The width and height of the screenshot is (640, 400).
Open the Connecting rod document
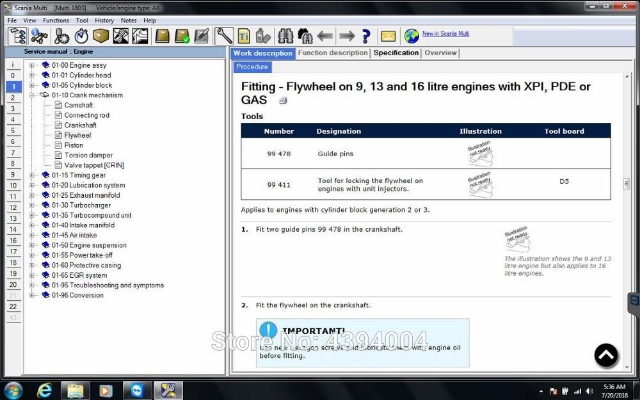[87, 115]
